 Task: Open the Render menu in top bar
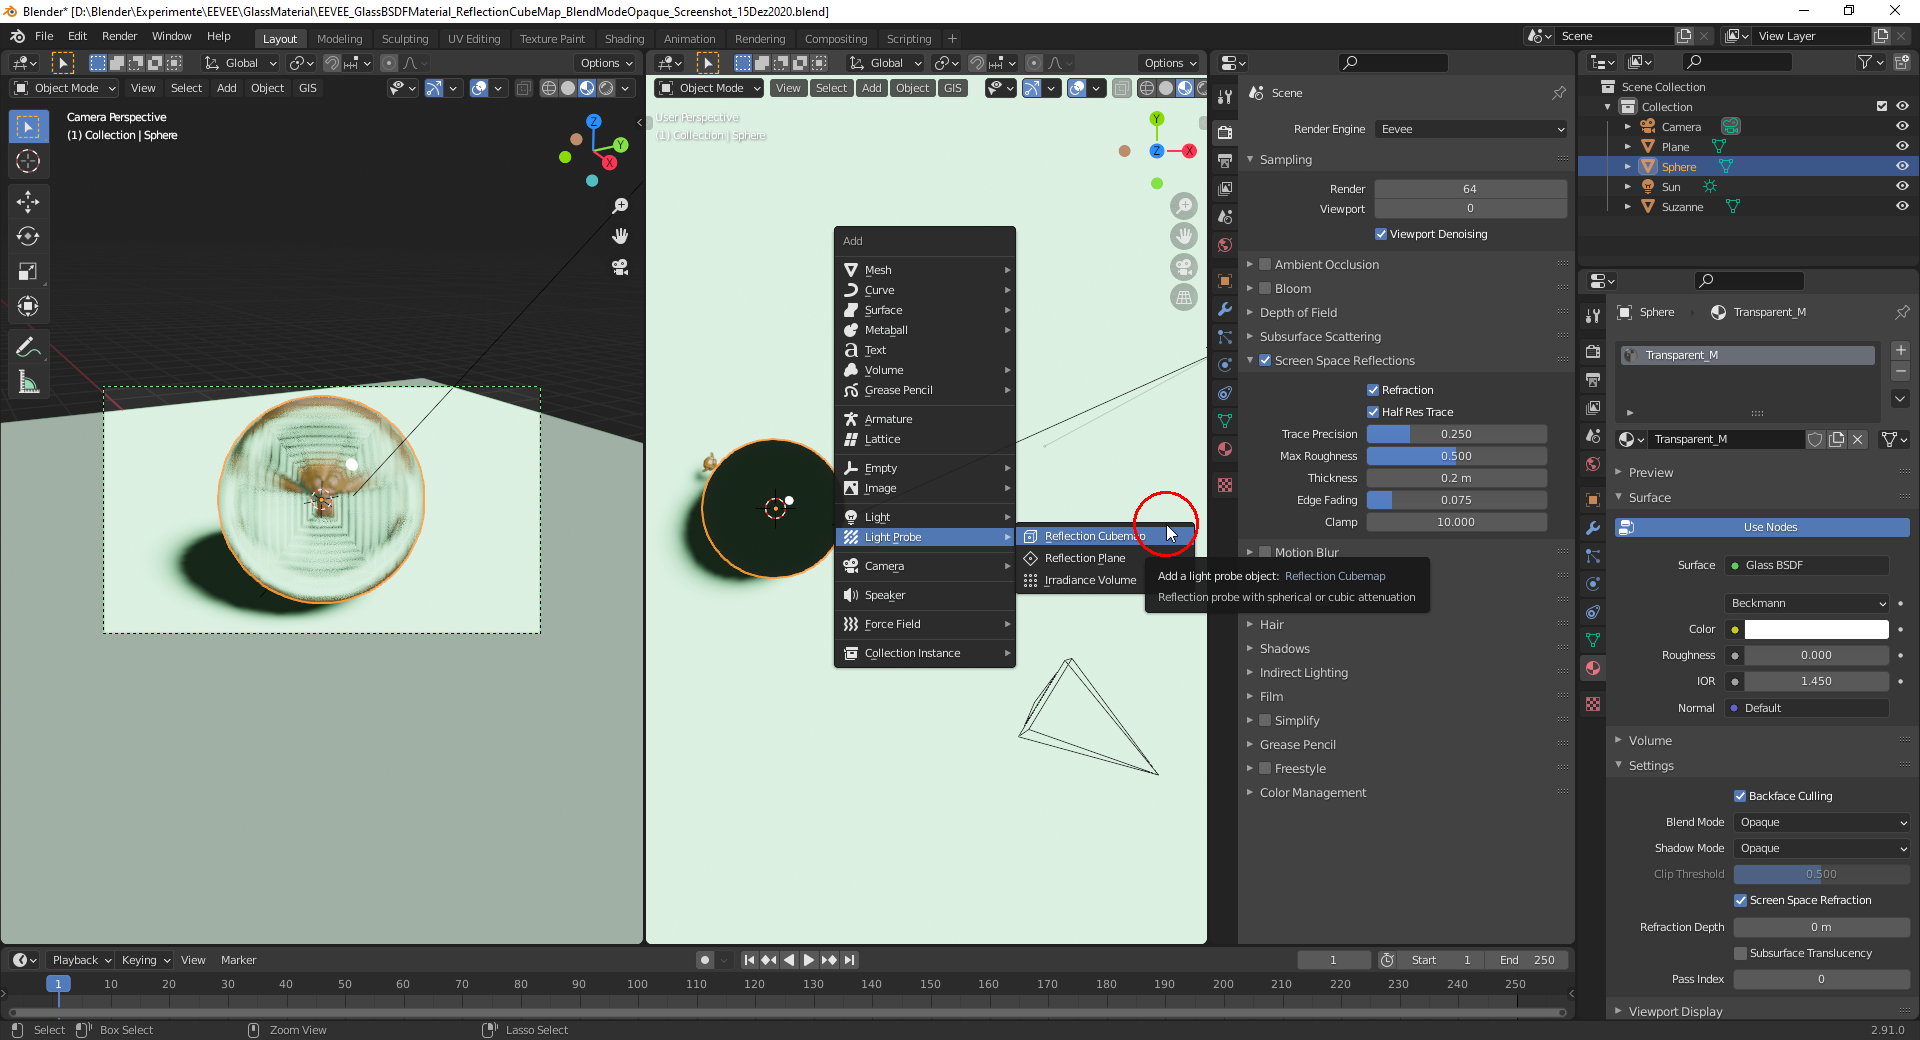pos(119,36)
